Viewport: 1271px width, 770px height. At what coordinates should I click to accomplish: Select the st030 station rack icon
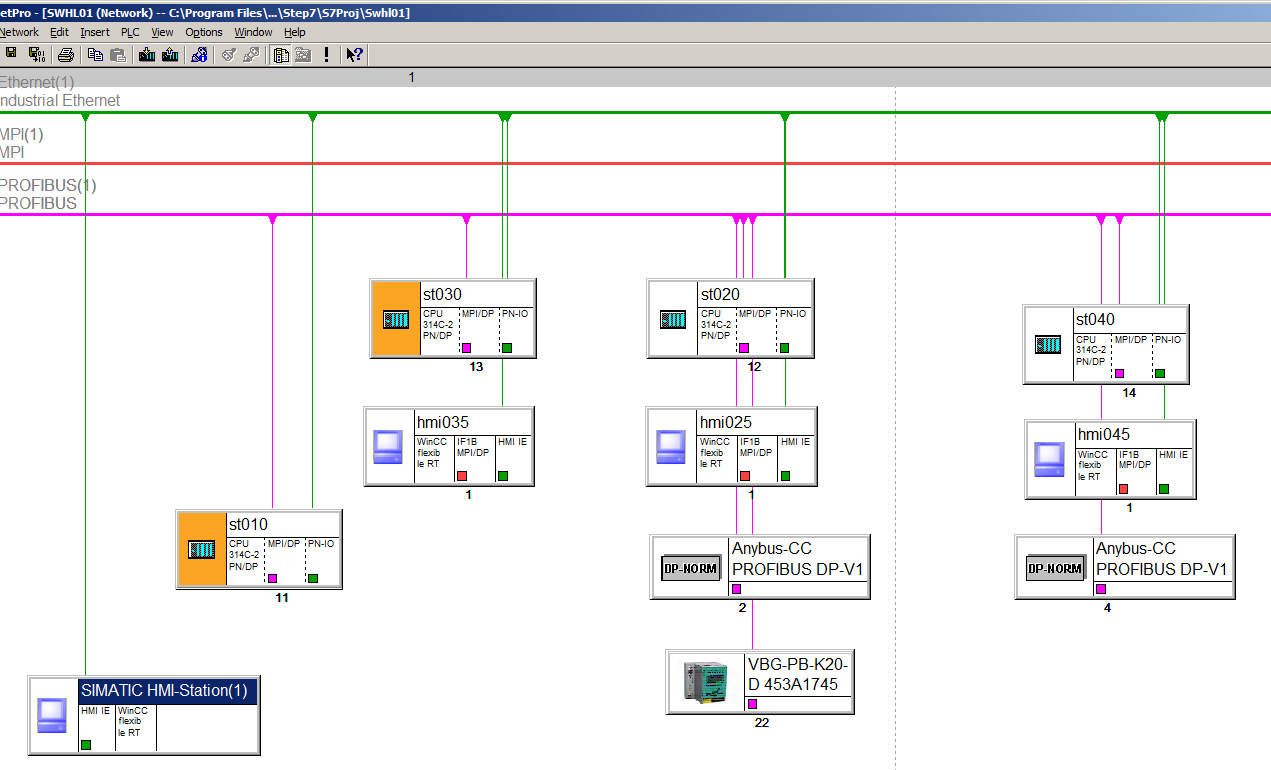[396, 320]
